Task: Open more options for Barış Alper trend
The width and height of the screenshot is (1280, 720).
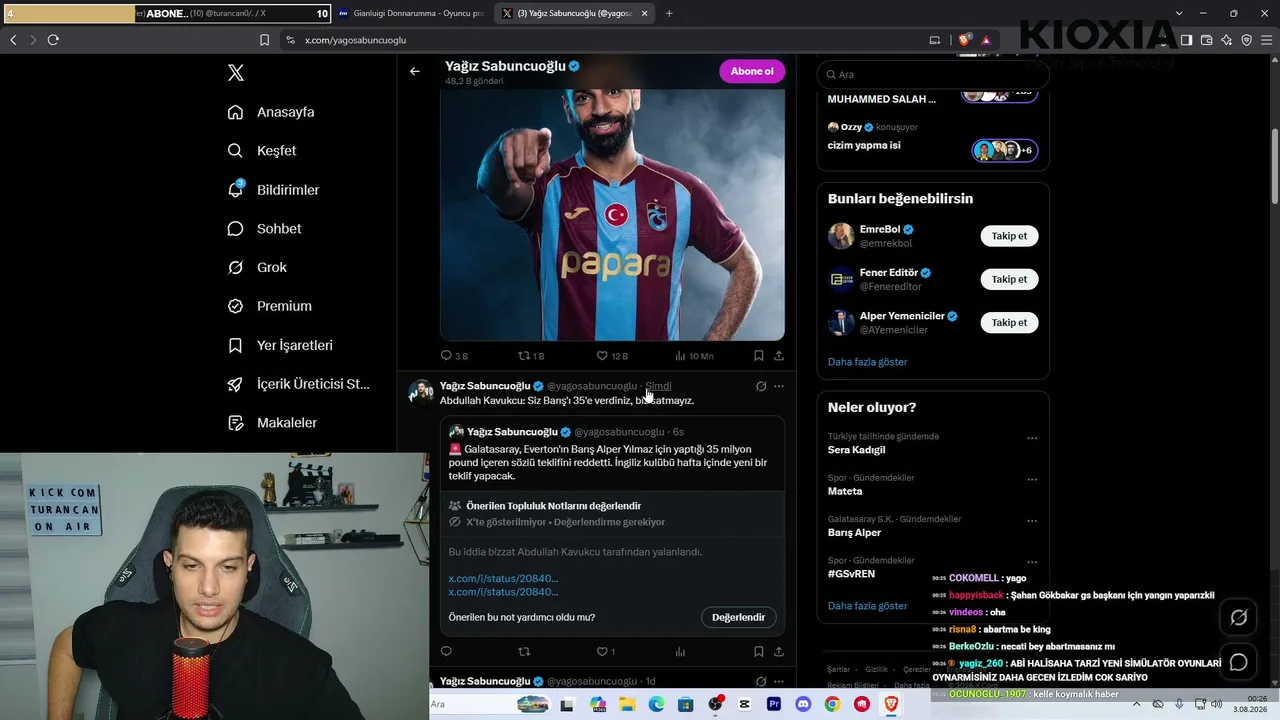Action: (x=1032, y=521)
